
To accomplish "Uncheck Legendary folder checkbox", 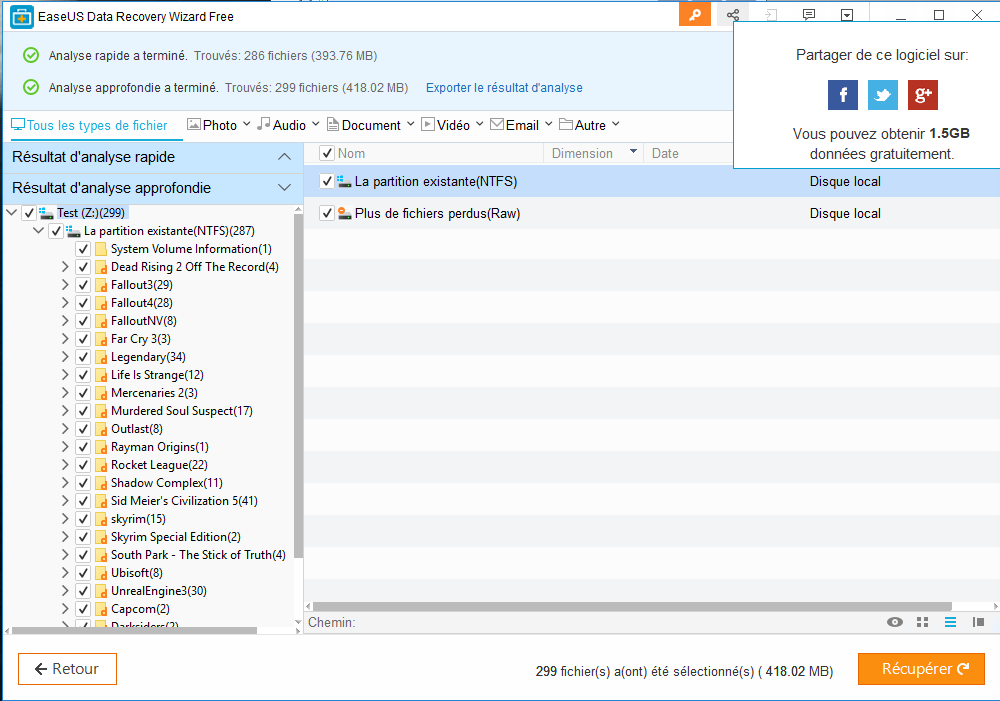I will [x=83, y=357].
